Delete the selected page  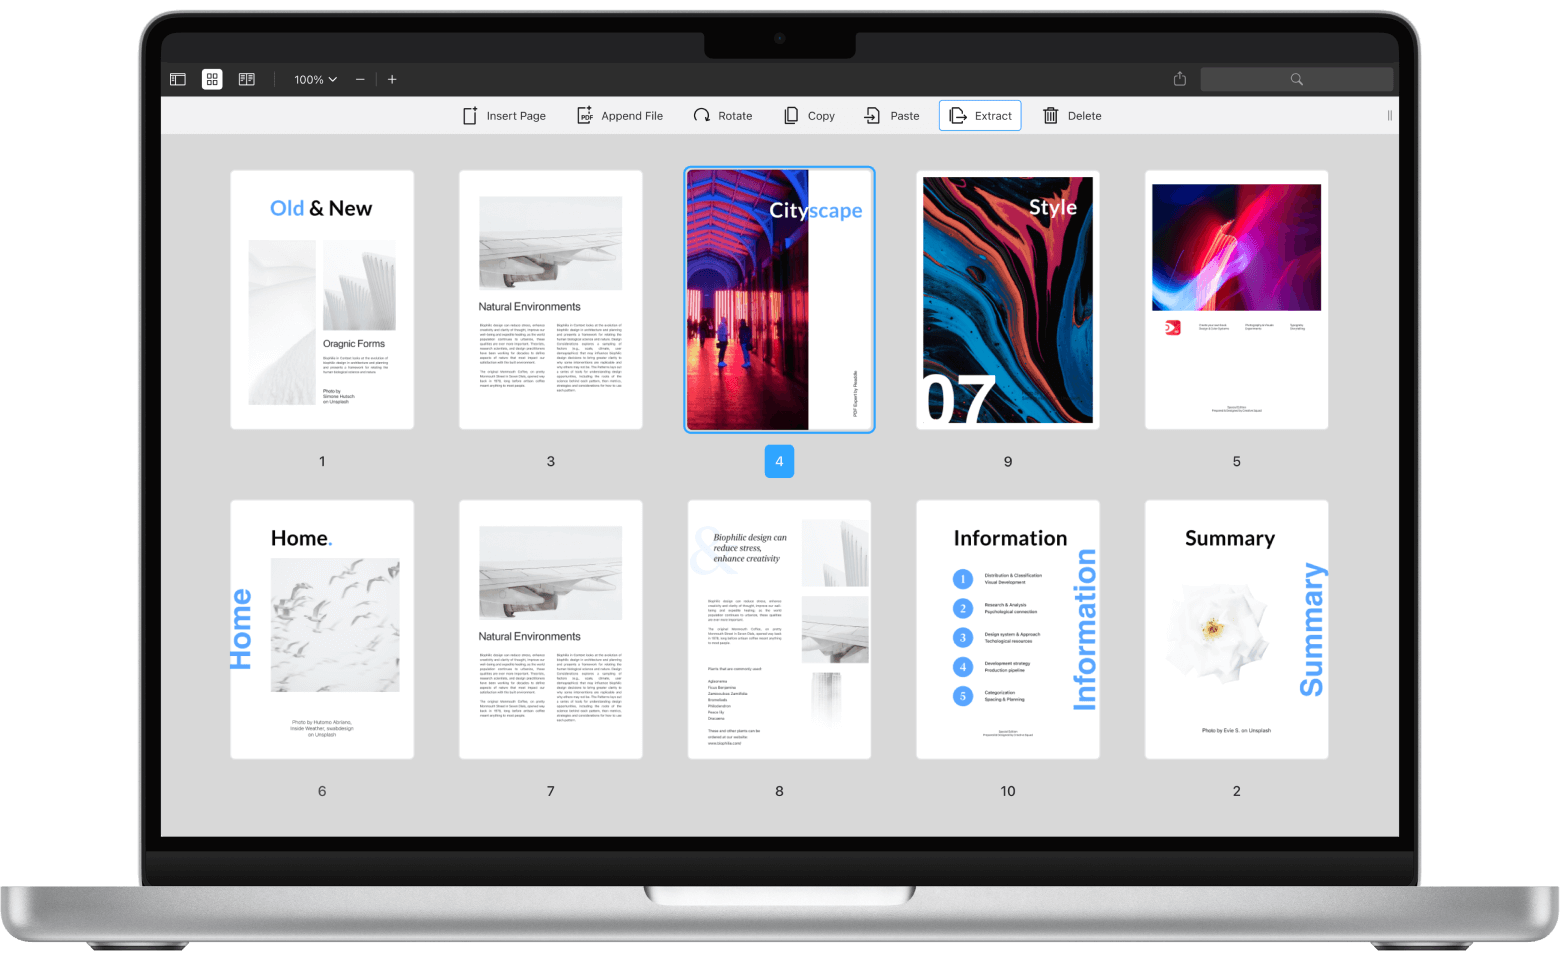click(1072, 116)
